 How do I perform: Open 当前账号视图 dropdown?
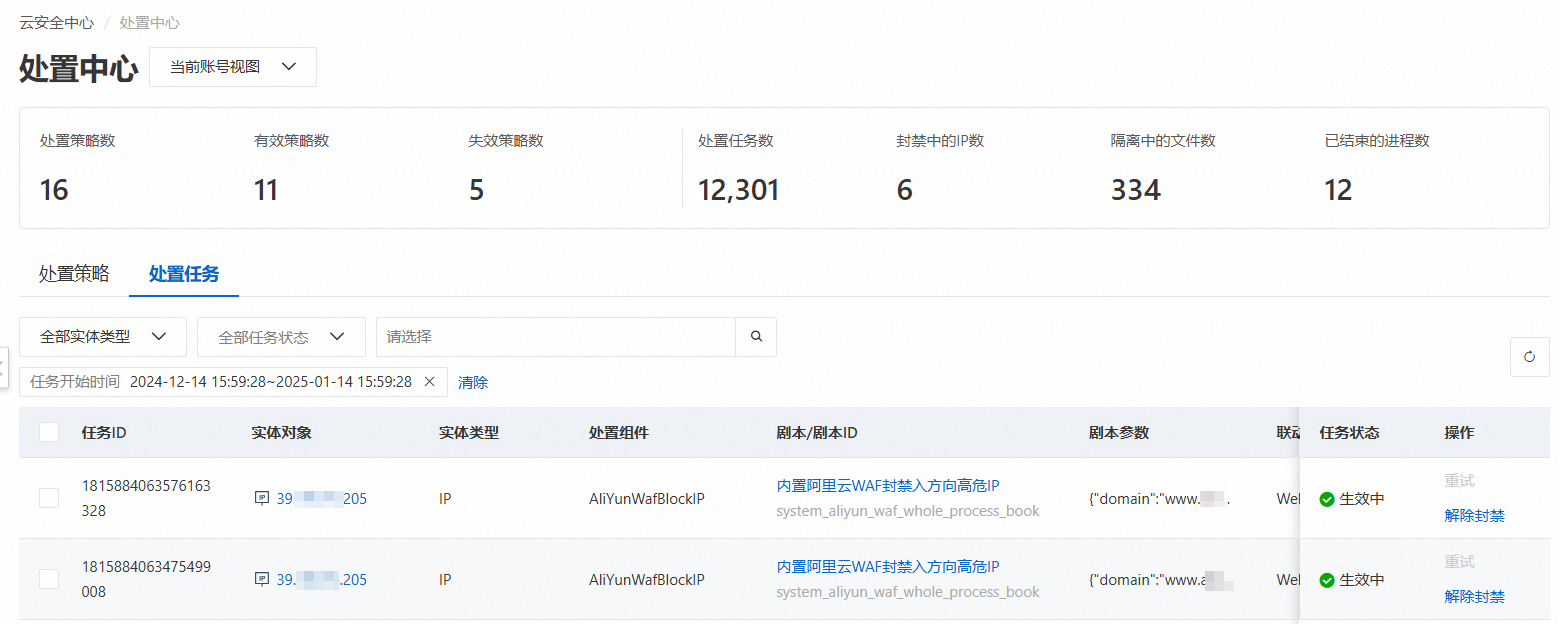tap(233, 67)
